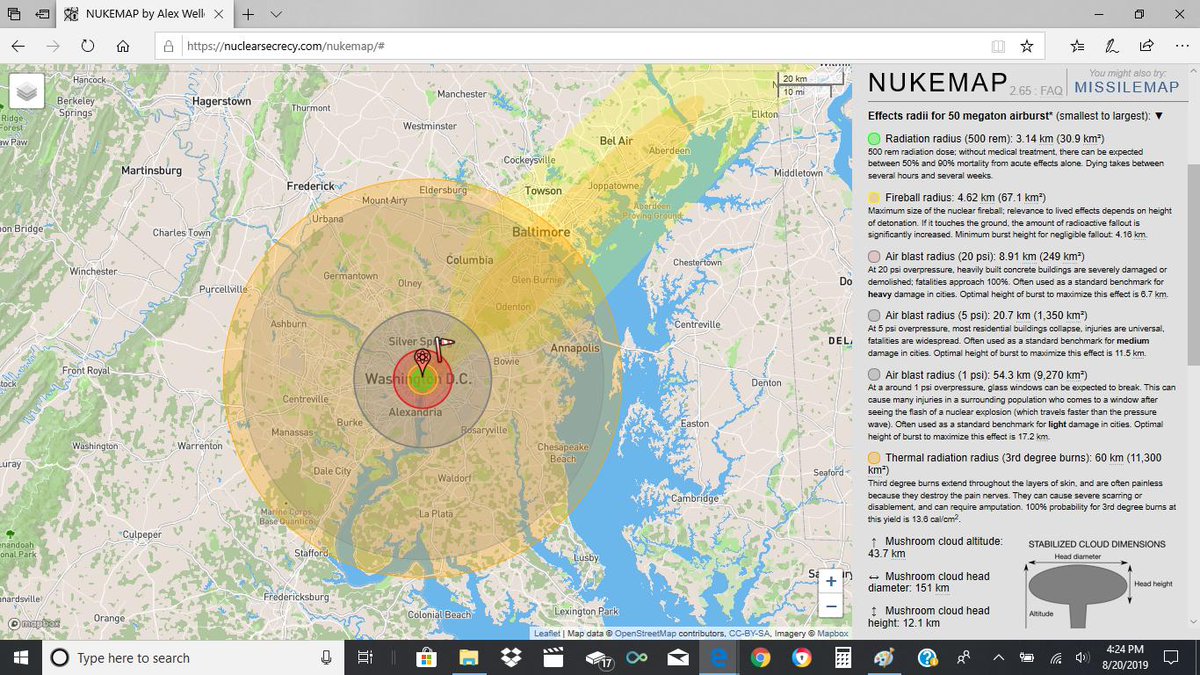Close the NUKEMAP tab

[x=219, y=15]
